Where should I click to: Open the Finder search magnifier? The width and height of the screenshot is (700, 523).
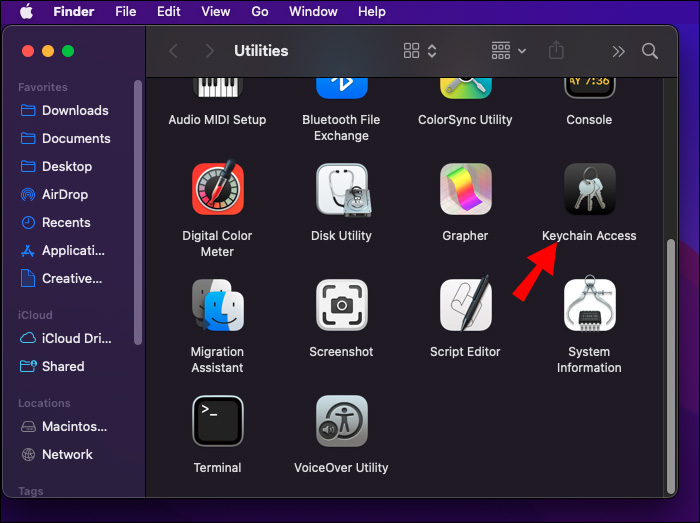pyautogui.click(x=650, y=51)
